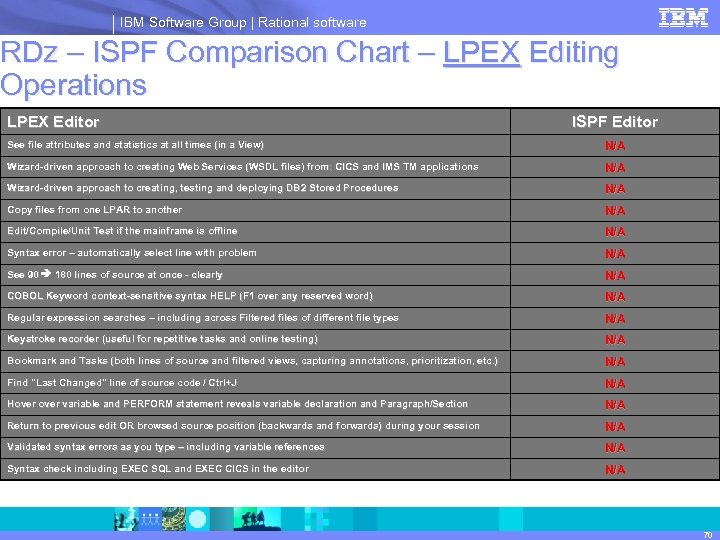Viewport: 720px width, 540px height.
Task: Click the white circle image in footer
Action: click(x=197, y=519)
